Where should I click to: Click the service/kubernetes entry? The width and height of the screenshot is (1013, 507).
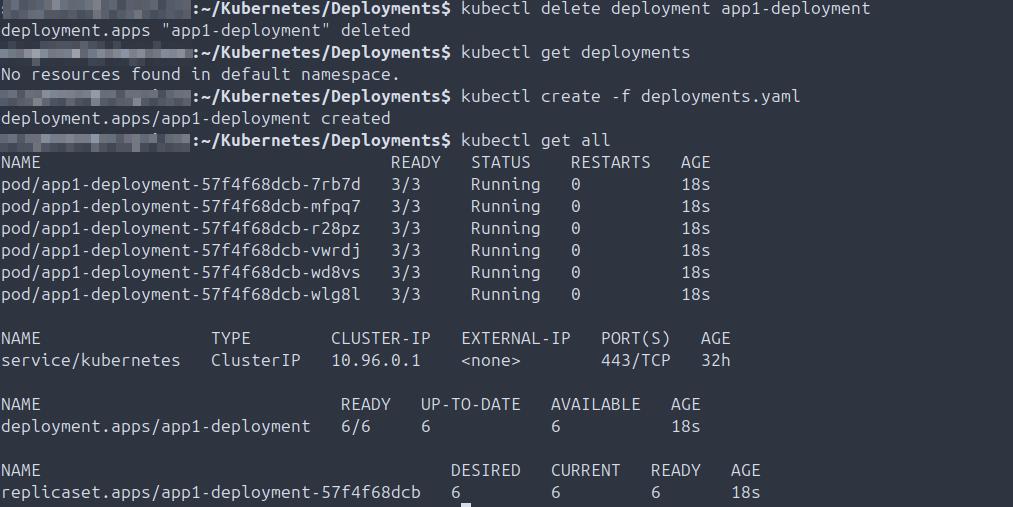(91, 360)
